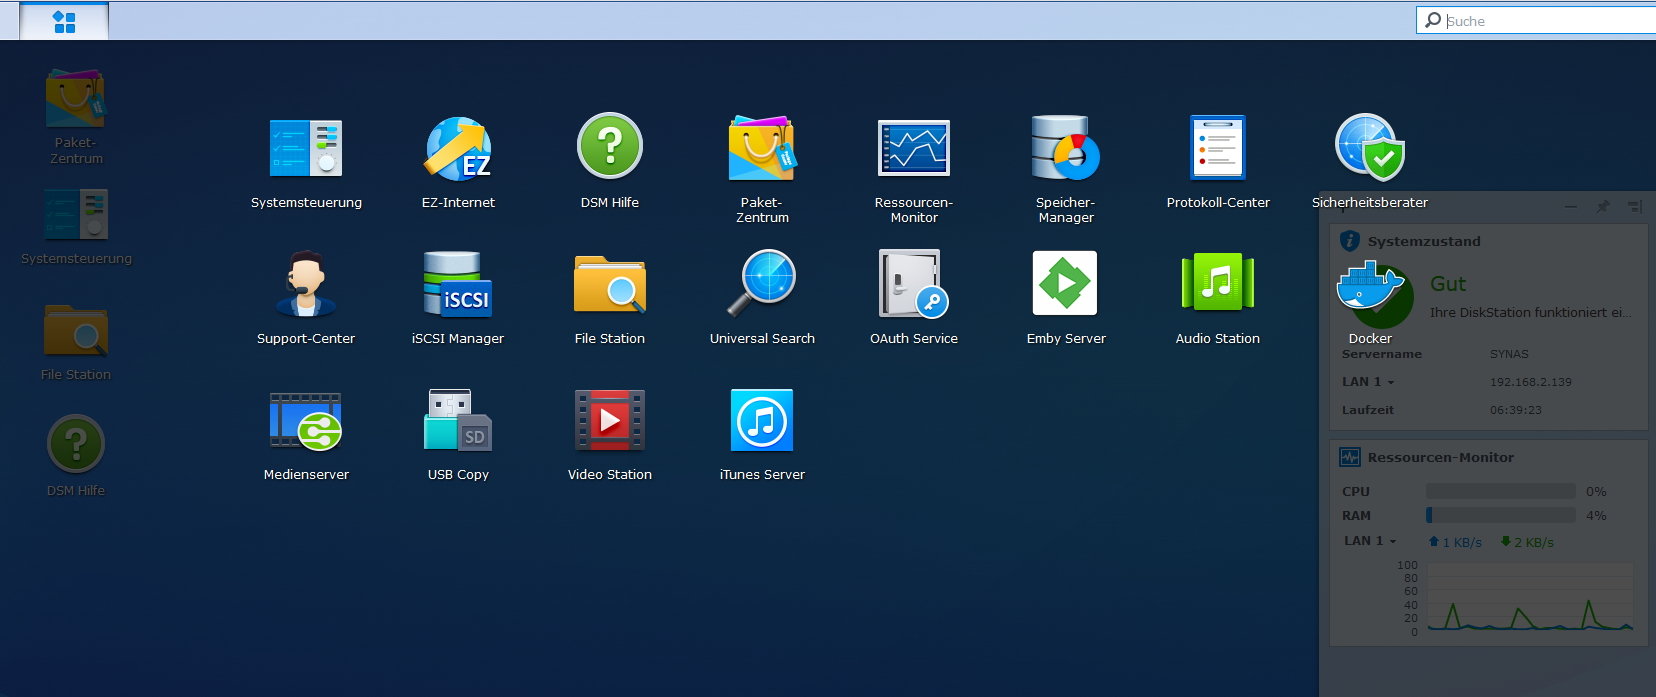Expand LAN 1 dropdown in Systemzustand widget
Viewport: 1656px width, 697px height.
point(1368,382)
